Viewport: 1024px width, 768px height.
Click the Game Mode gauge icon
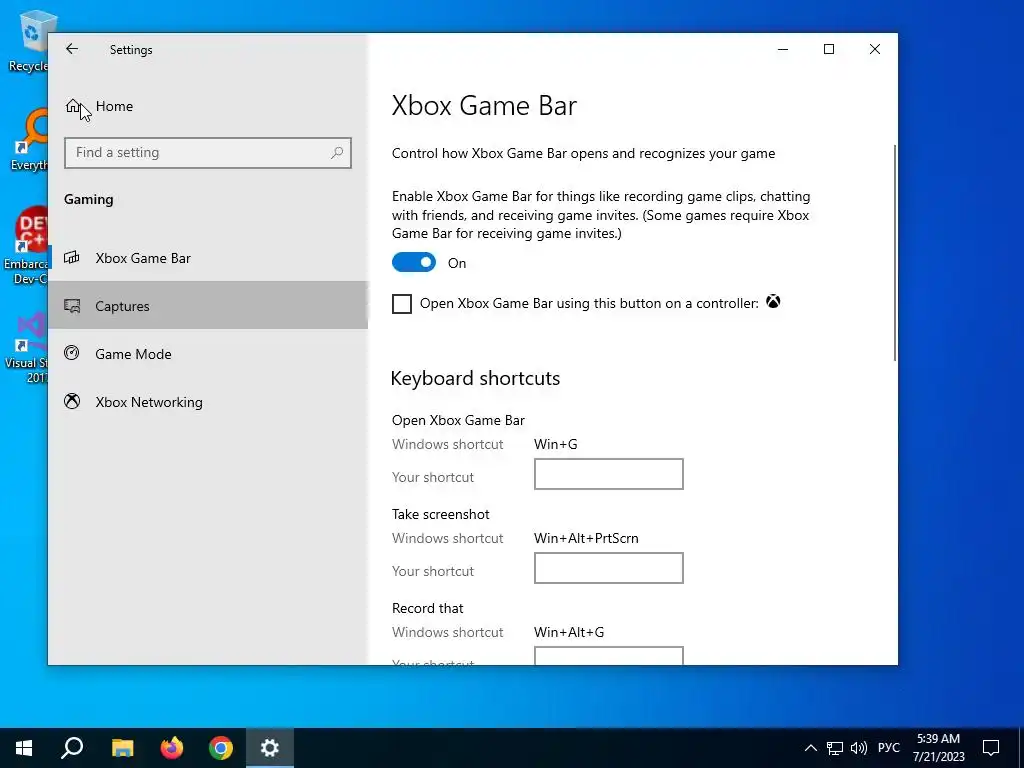72,353
